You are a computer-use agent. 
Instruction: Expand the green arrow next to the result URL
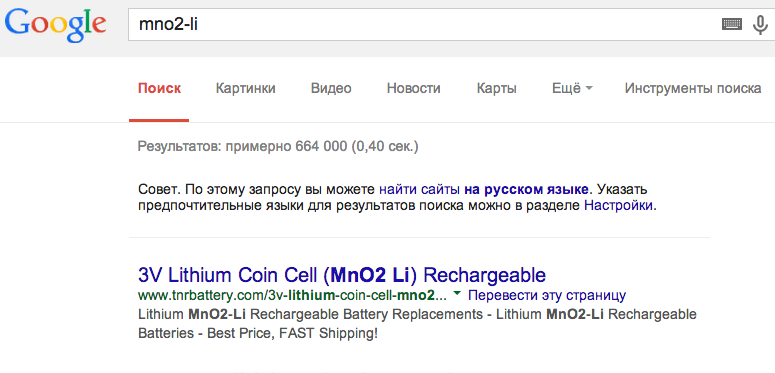(x=457, y=294)
